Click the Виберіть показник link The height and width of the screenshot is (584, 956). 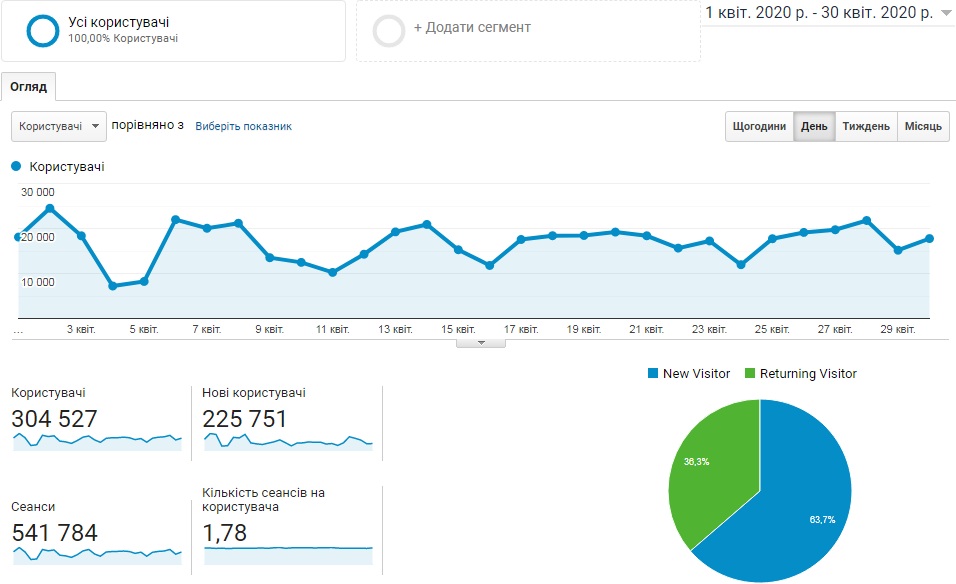243,126
